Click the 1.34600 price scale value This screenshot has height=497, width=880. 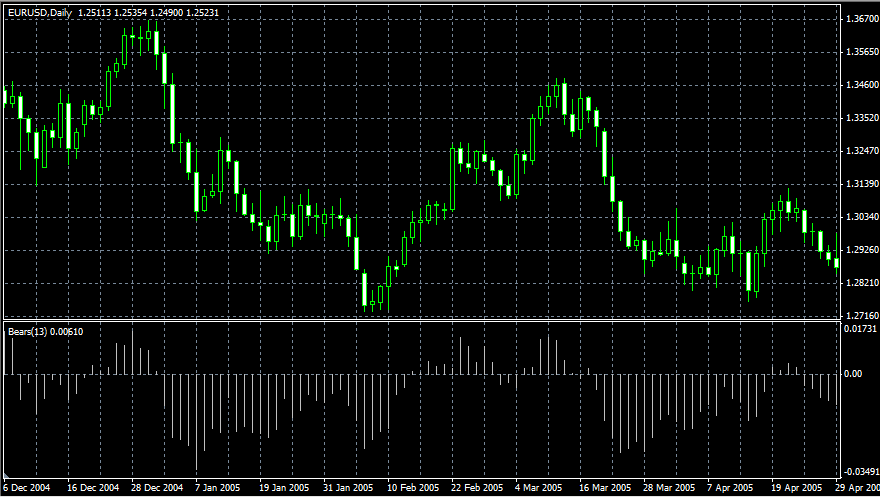coord(861,85)
